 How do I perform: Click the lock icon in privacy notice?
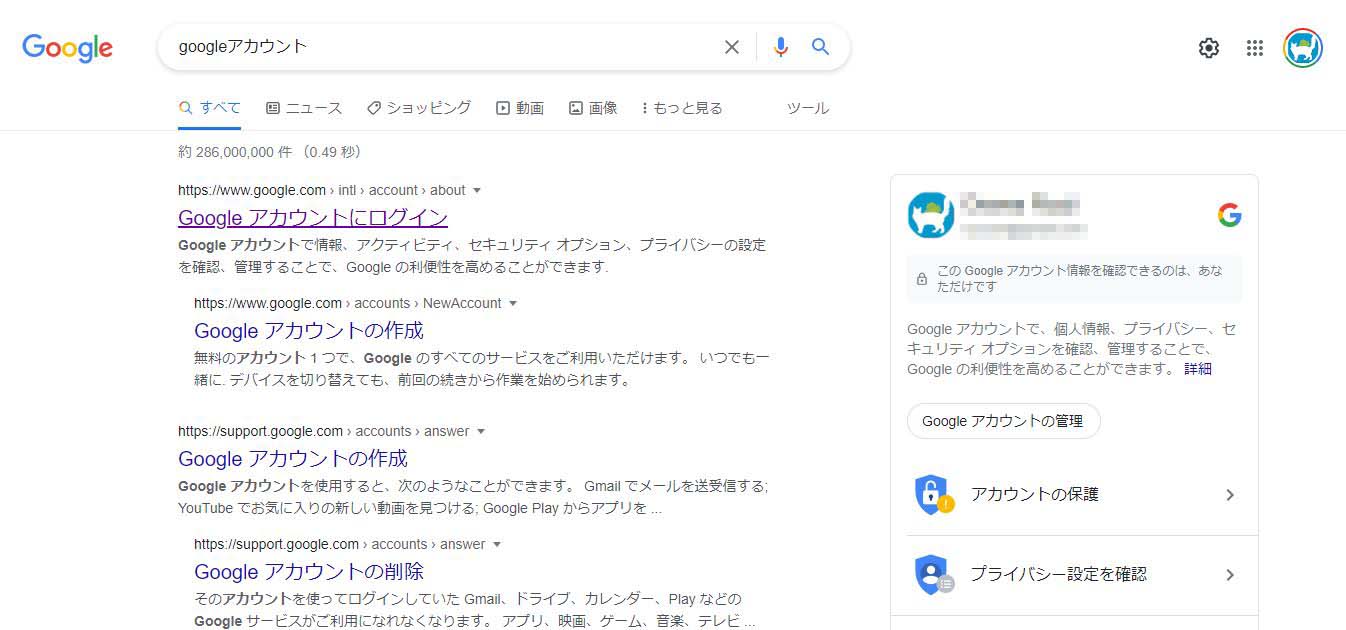(921, 279)
